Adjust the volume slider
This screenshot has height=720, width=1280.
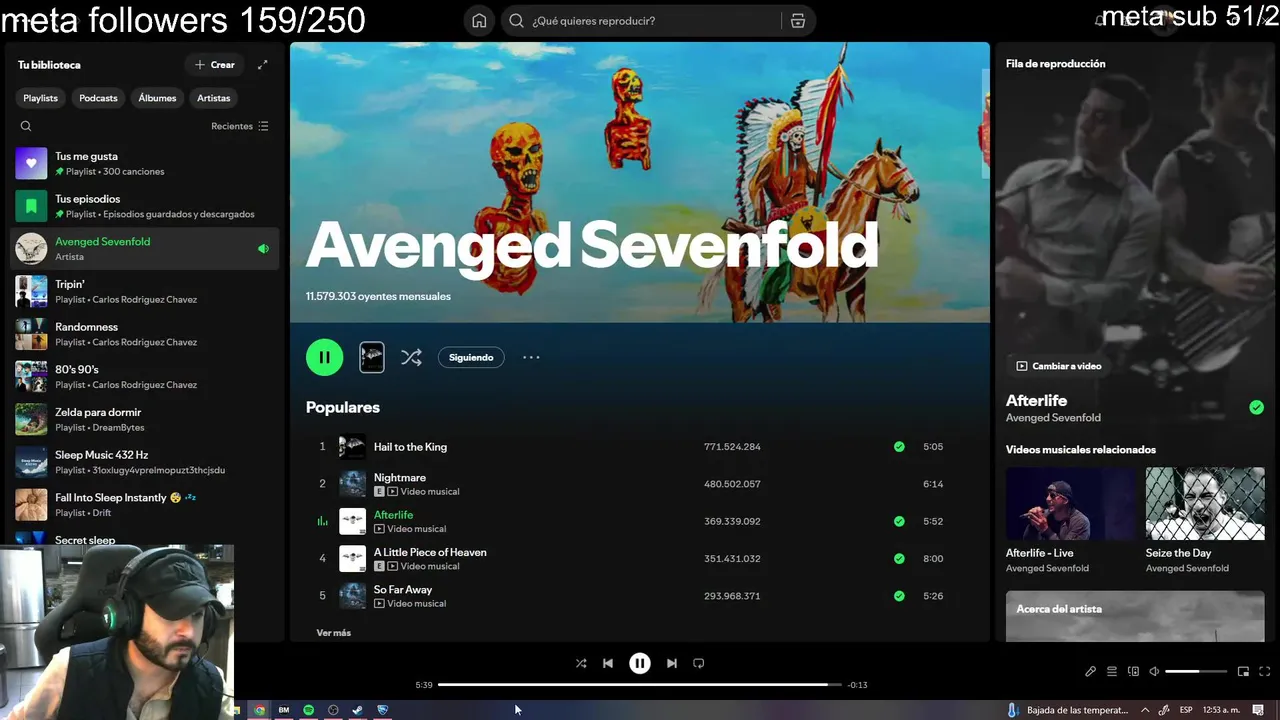coord(1196,672)
